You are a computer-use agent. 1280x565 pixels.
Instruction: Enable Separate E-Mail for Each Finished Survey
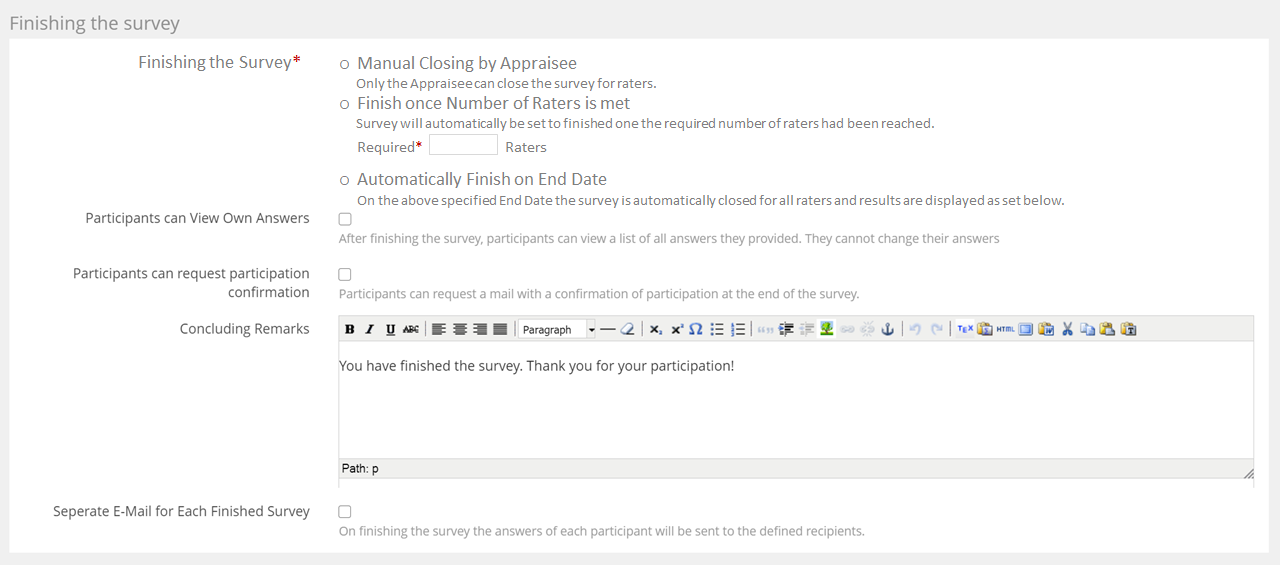click(345, 512)
